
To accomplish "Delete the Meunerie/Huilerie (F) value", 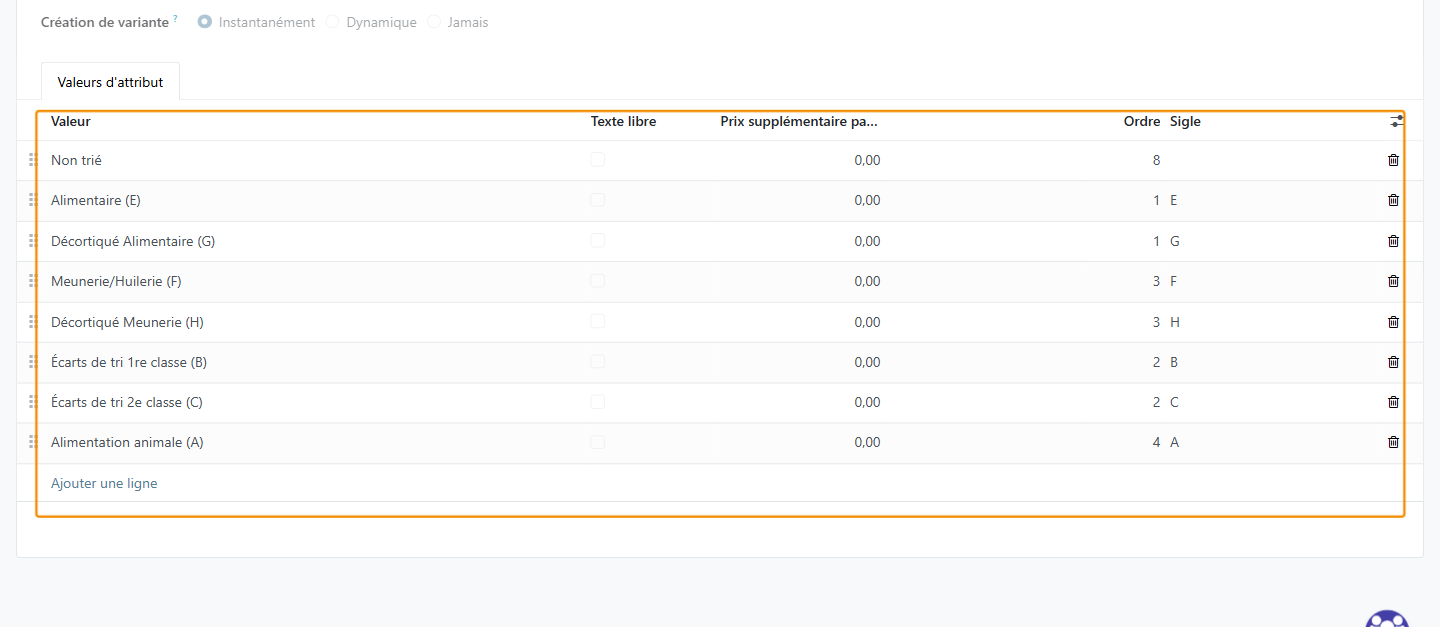I will tap(1393, 281).
